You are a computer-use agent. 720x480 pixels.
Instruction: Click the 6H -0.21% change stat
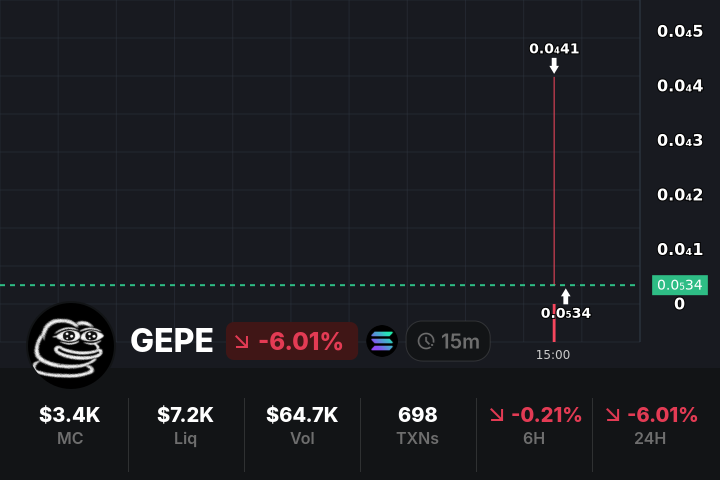click(534, 425)
